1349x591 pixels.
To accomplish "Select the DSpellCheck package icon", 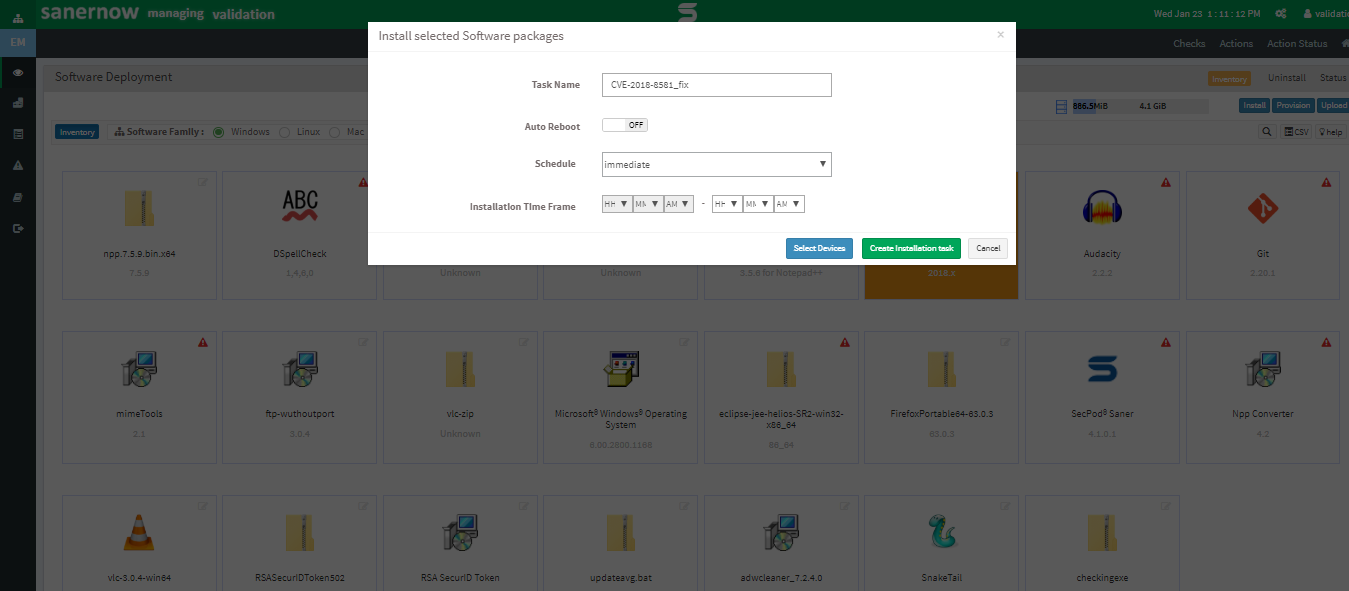I will click(300, 206).
